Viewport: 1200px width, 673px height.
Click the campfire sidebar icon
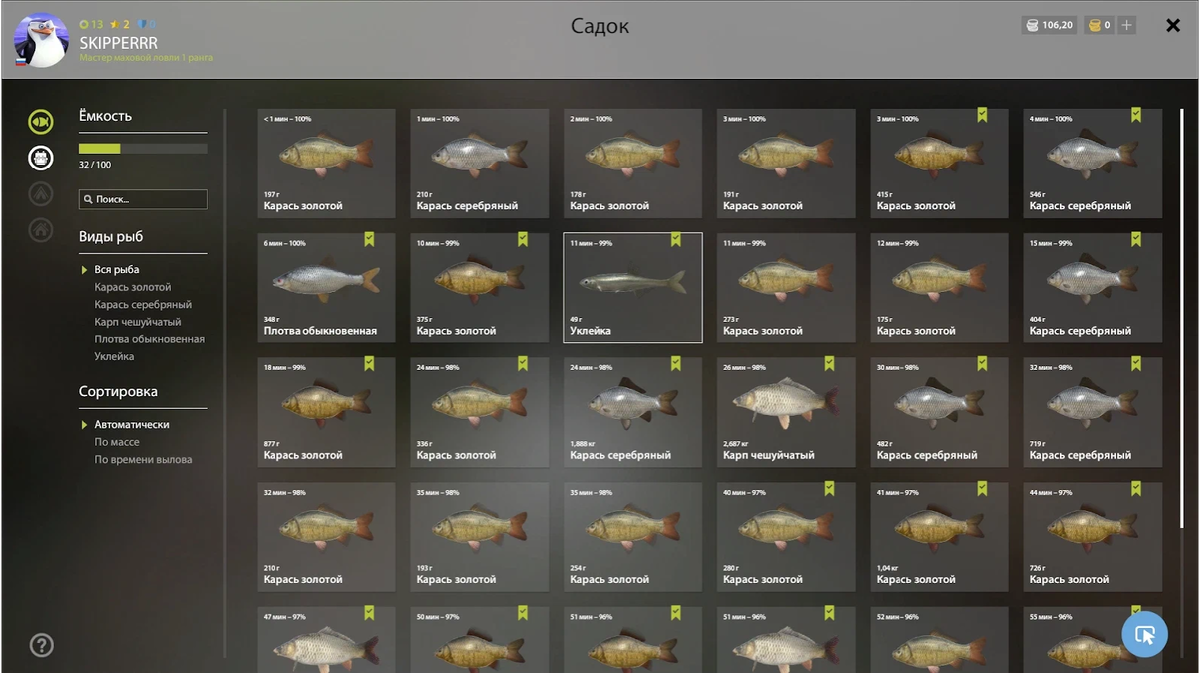41,193
